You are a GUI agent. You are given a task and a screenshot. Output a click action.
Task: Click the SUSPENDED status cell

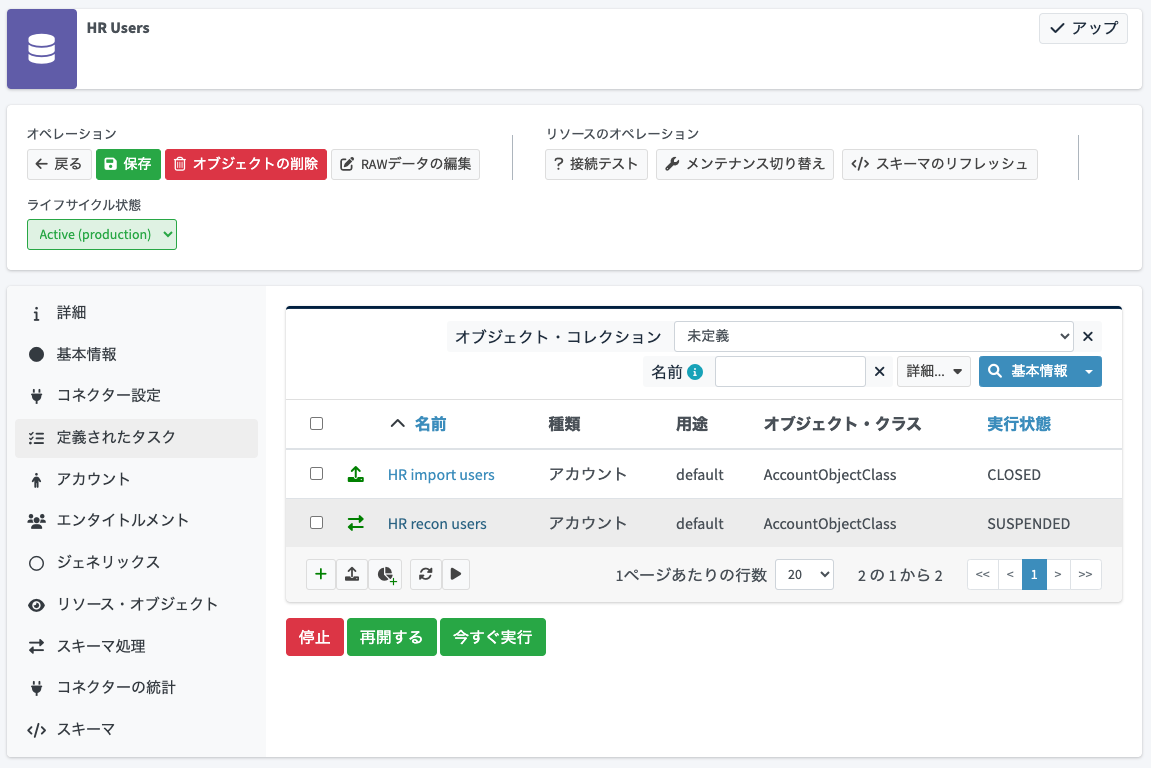(x=1028, y=524)
